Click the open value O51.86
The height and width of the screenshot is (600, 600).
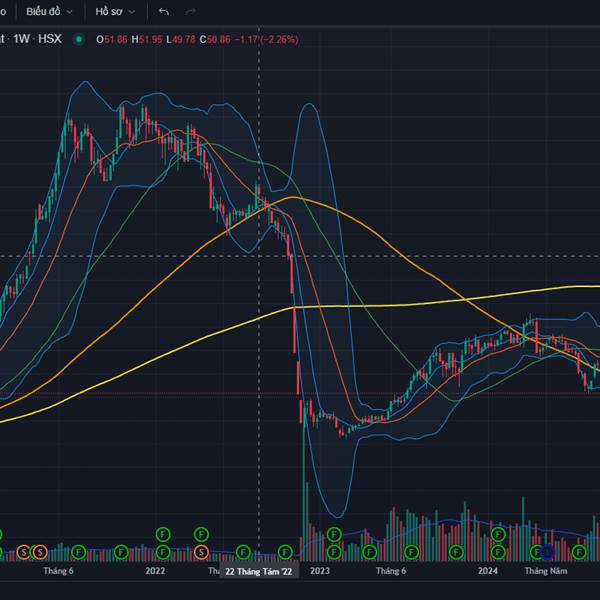pos(112,39)
